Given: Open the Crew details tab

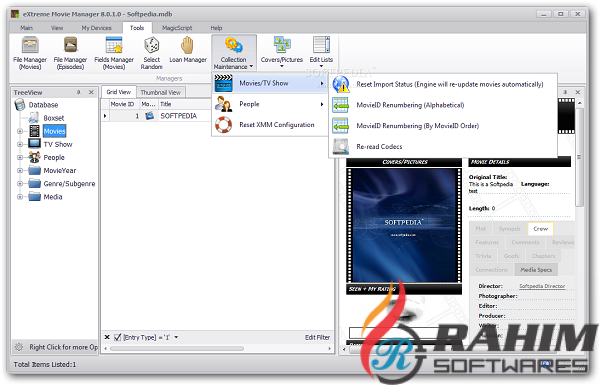Looking at the screenshot, I should (540, 228).
